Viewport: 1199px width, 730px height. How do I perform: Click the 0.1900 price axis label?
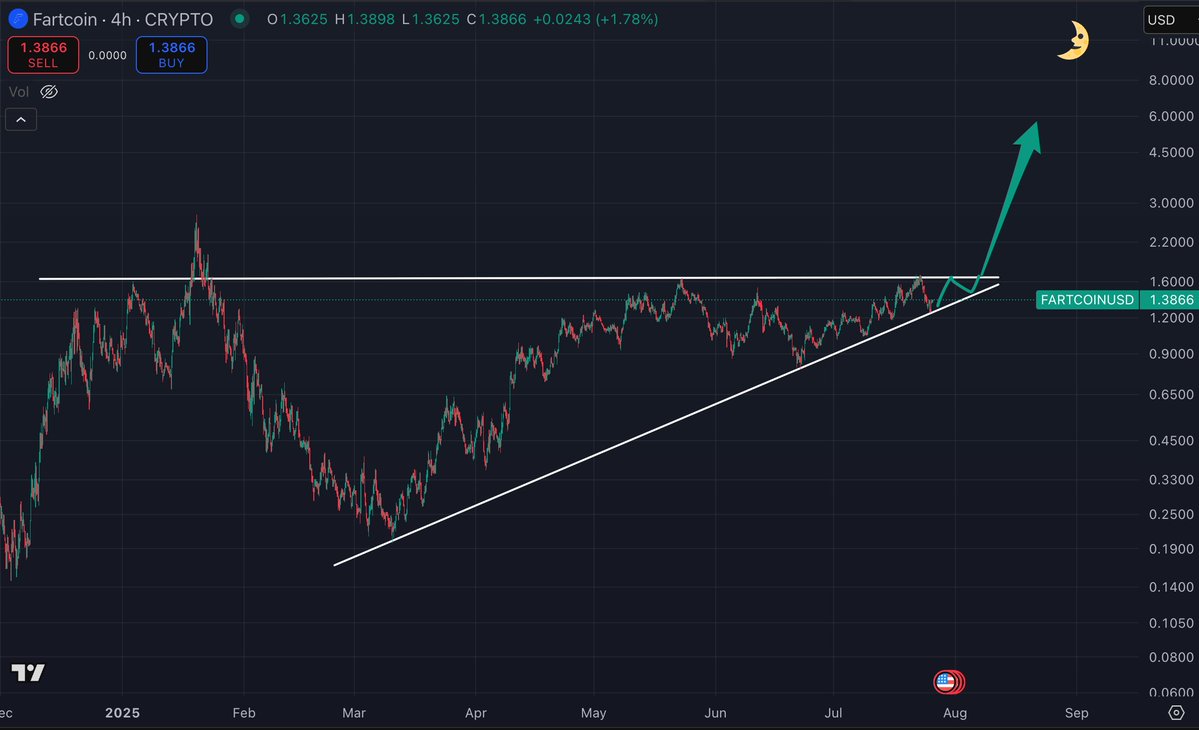point(1171,549)
